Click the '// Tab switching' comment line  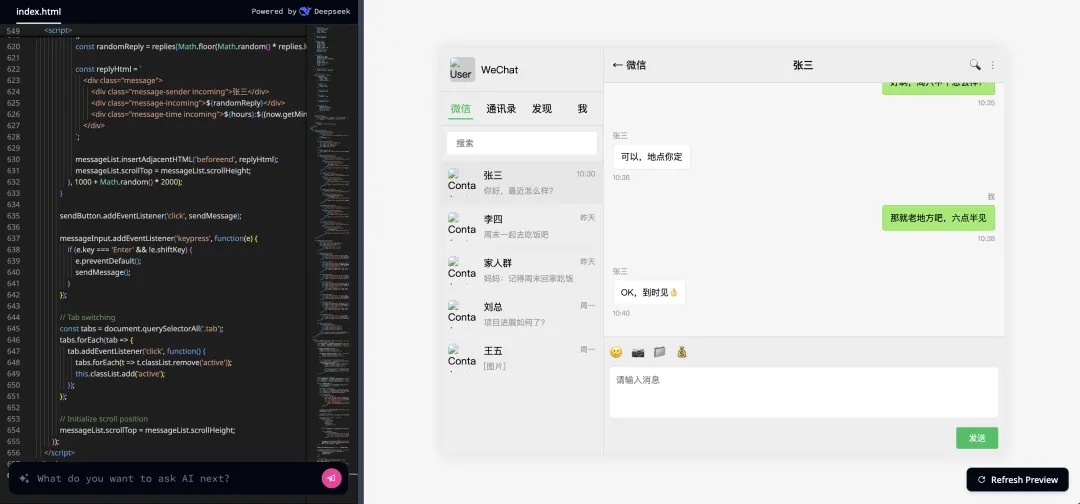point(87,317)
